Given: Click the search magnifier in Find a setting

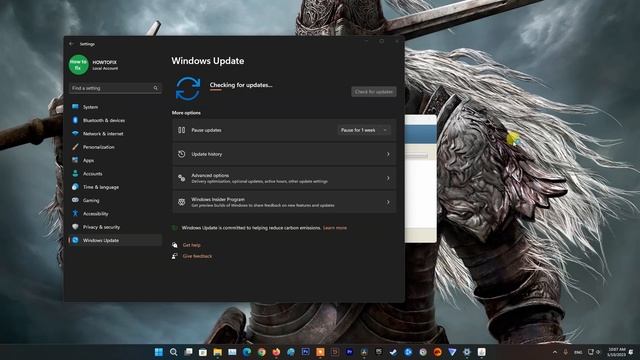Looking at the screenshot, I should click(x=156, y=88).
